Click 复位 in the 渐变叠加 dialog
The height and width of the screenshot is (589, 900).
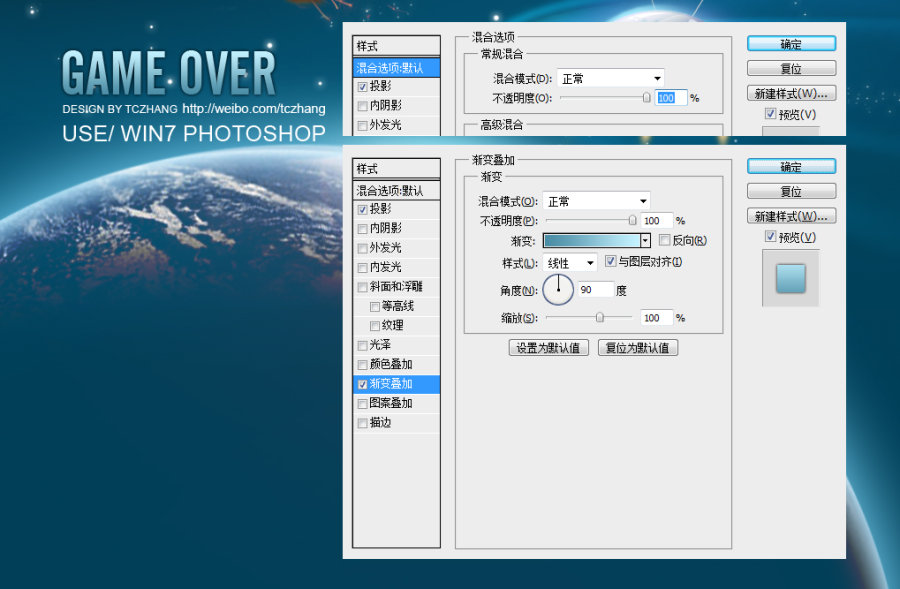coord(791,191)
